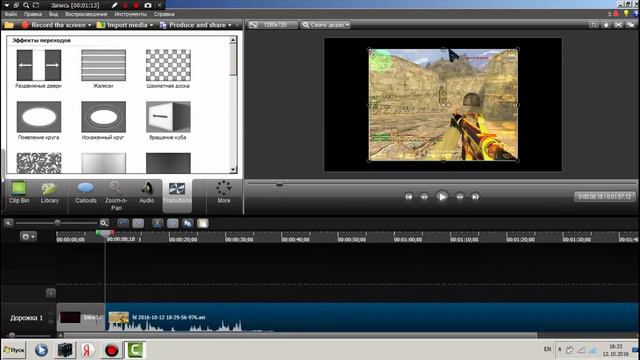Click the open project folder icon

coord(9,25)
